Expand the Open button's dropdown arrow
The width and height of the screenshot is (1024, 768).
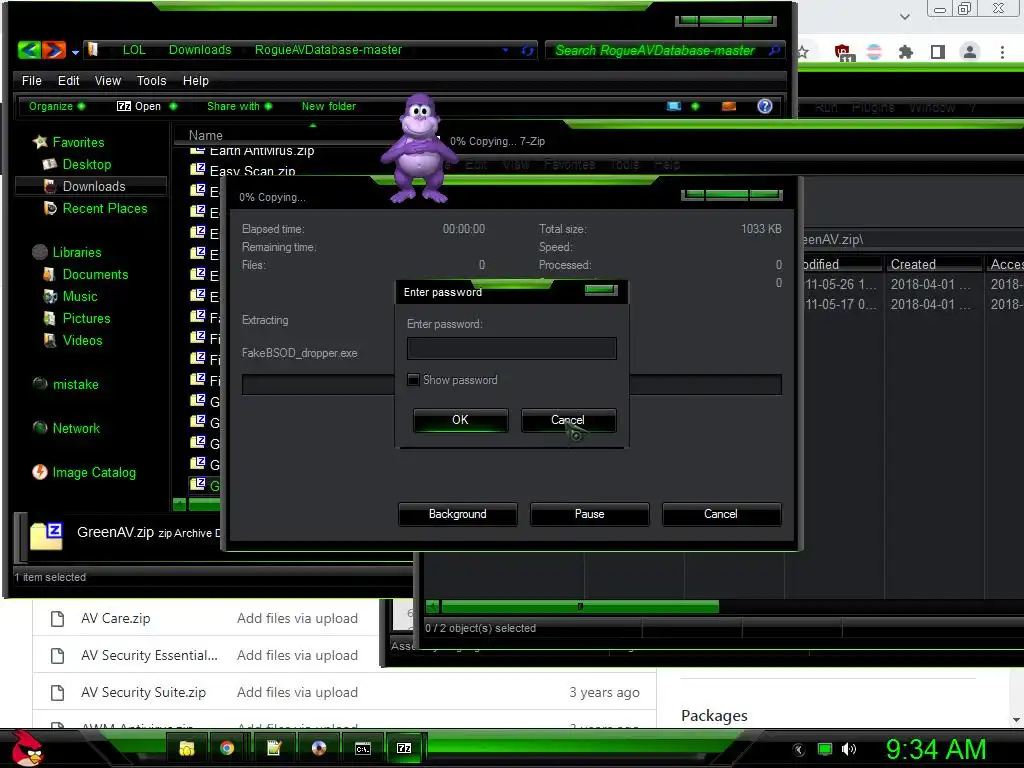[x=173, y=106]
